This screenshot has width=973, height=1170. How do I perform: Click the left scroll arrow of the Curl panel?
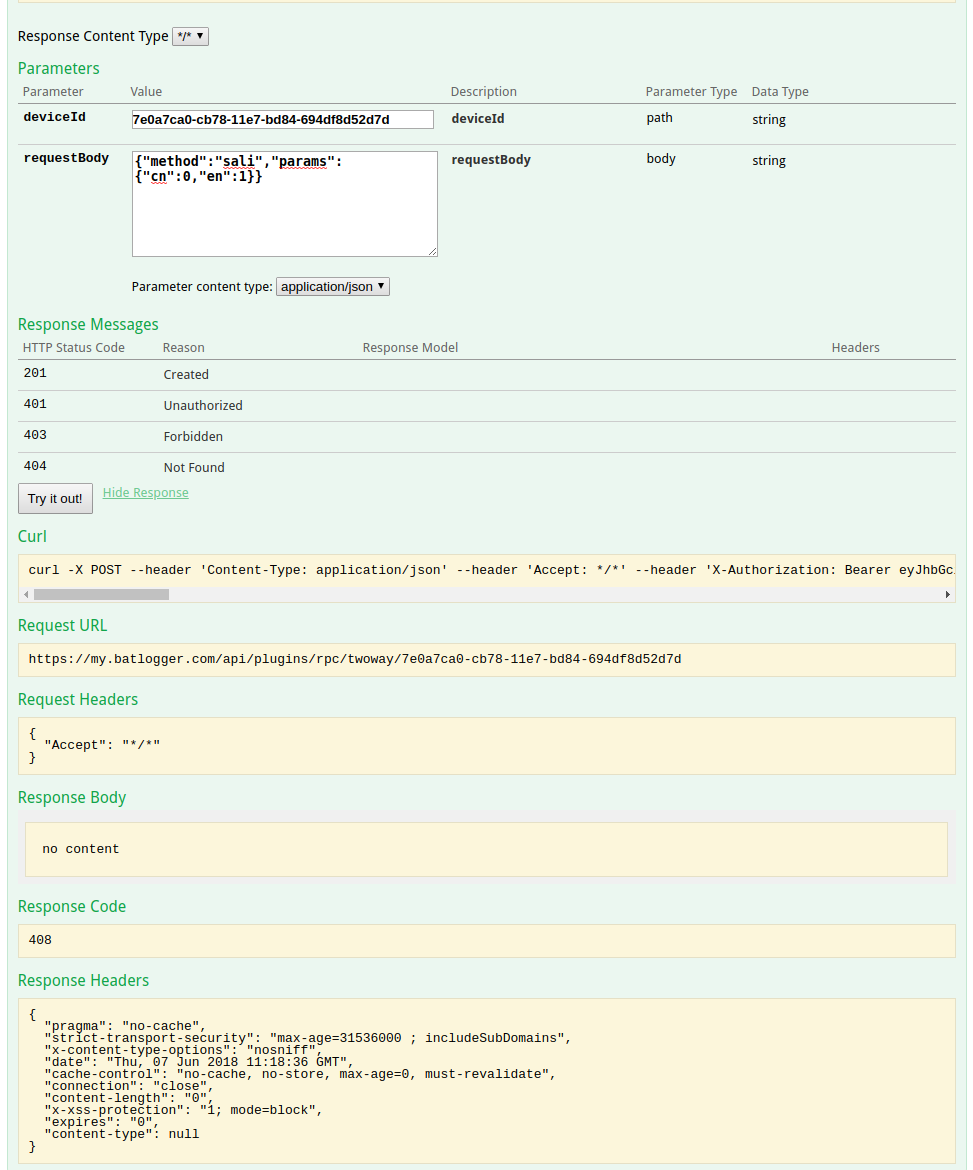click(26, 593)
